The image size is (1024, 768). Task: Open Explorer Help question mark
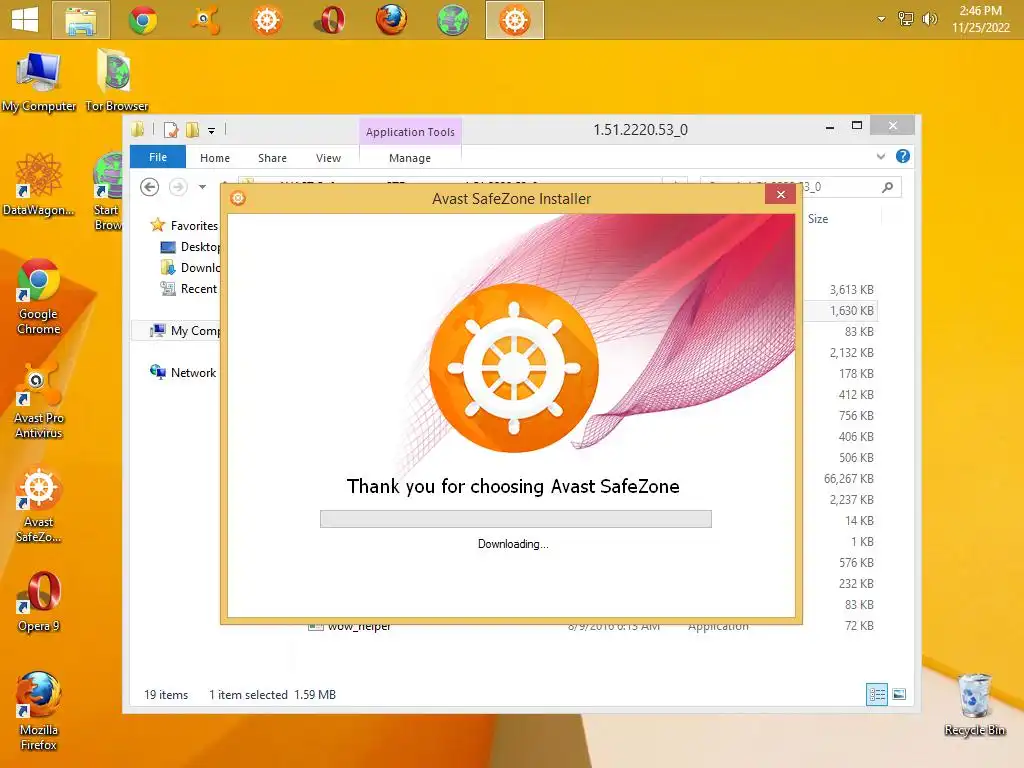tap(903, 156)
